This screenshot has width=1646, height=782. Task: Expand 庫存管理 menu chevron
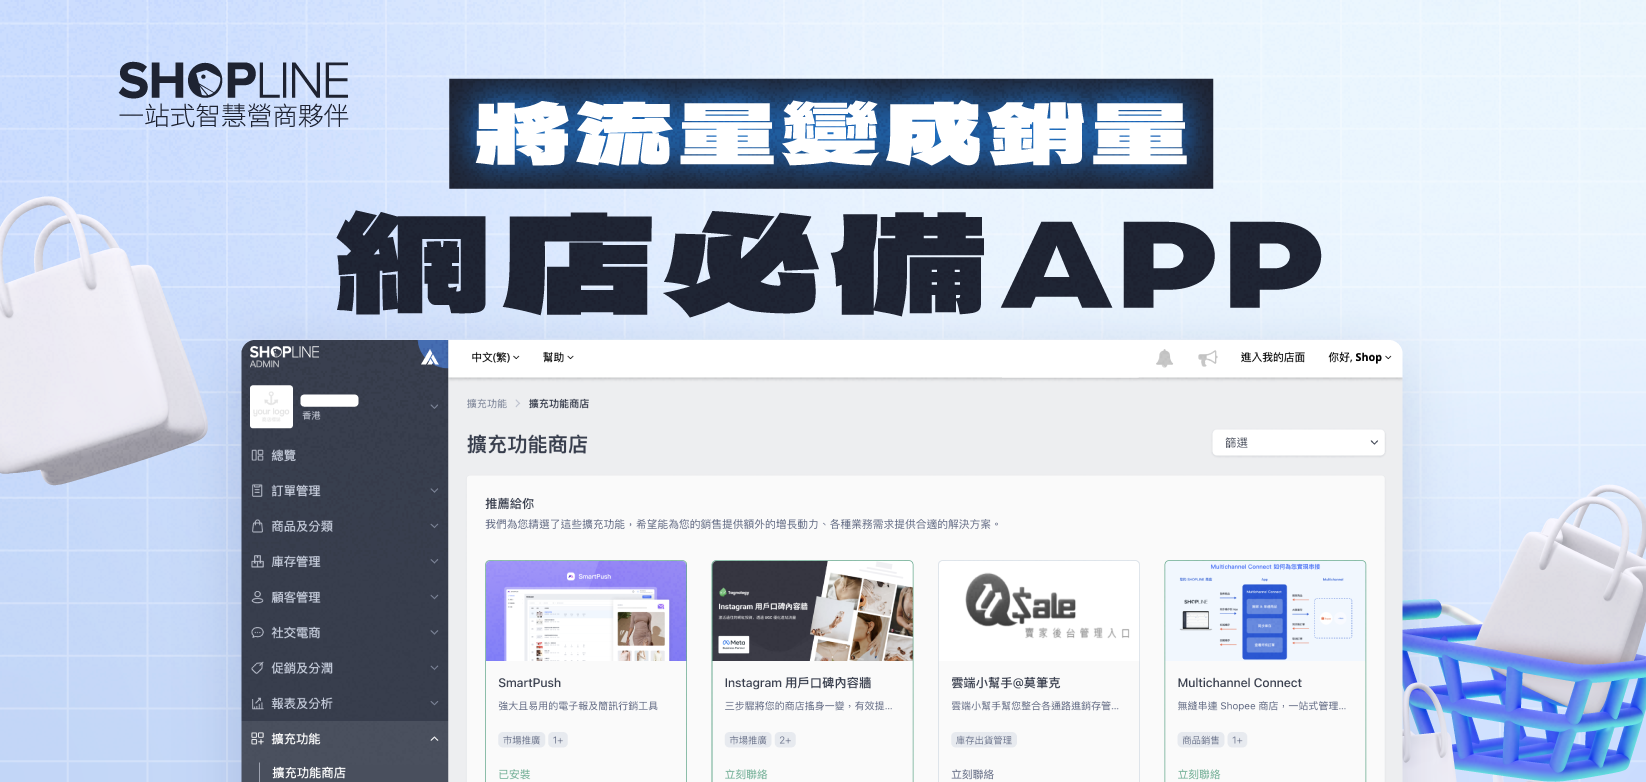pyautogui.click(x=434, y=562)
